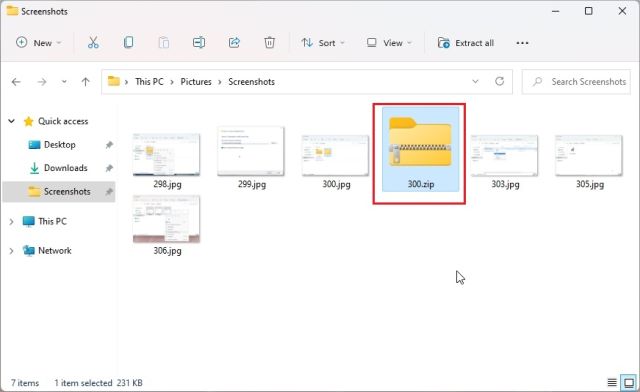Image resolution: width=640 pixels, height=392 pixels.
Task: Expand the address bar history dropdown
Action: tap(475, 81)
